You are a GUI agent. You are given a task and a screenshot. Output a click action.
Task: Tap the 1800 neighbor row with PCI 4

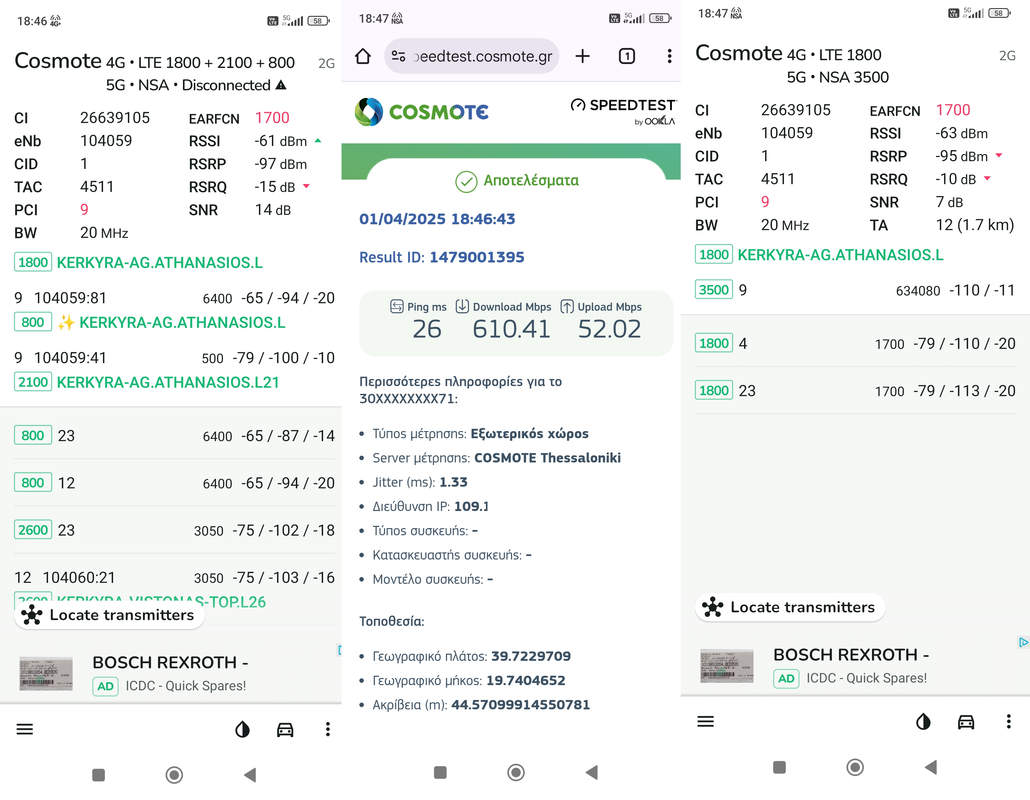[855, 344]
